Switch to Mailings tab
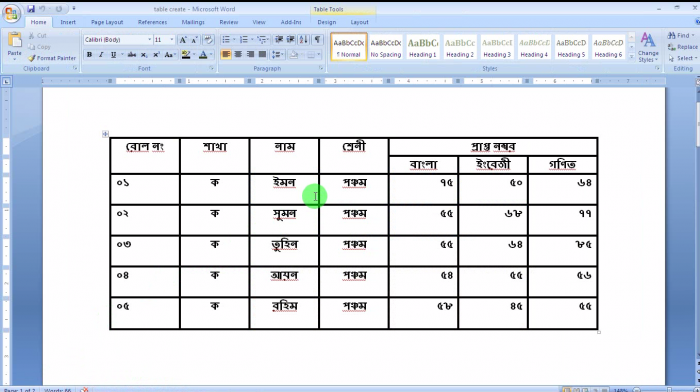Viewport: 700px width, 392px height. point(193,22)
